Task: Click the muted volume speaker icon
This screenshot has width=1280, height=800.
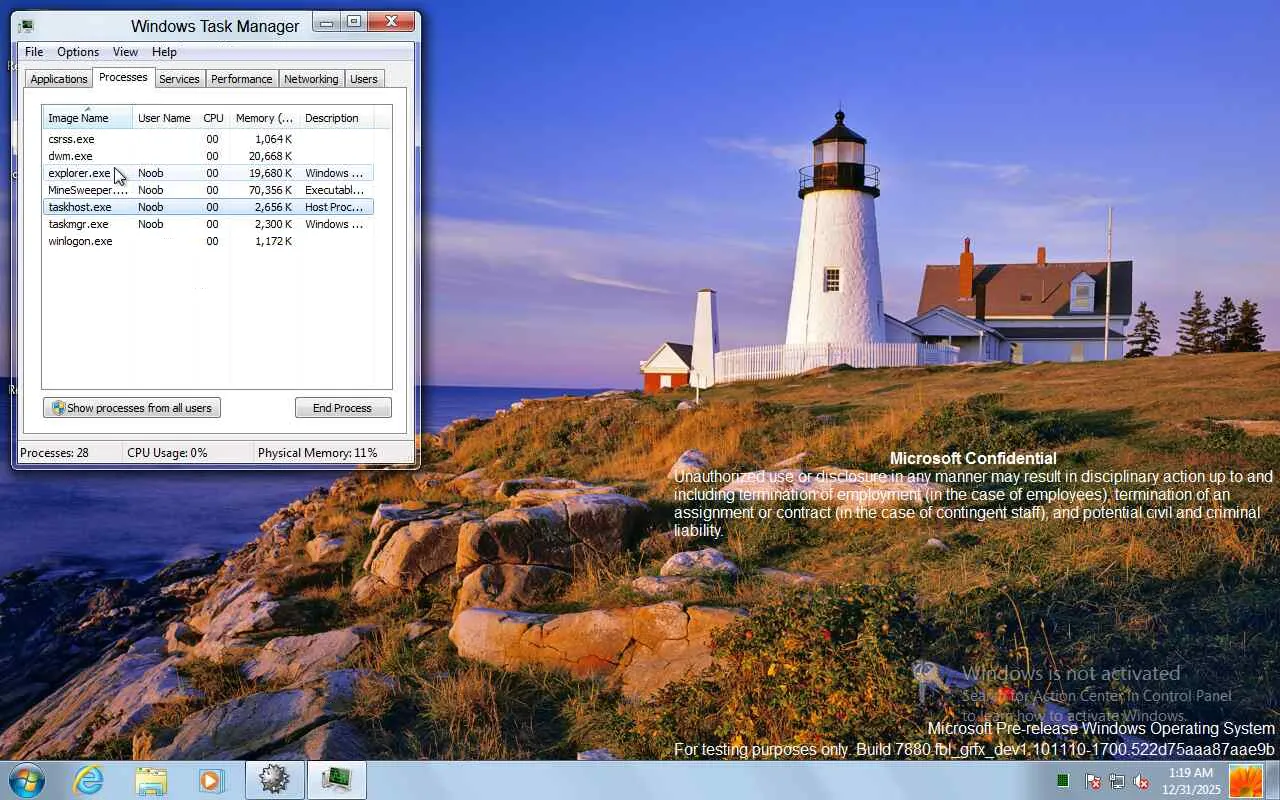Action: [1141, 781]
